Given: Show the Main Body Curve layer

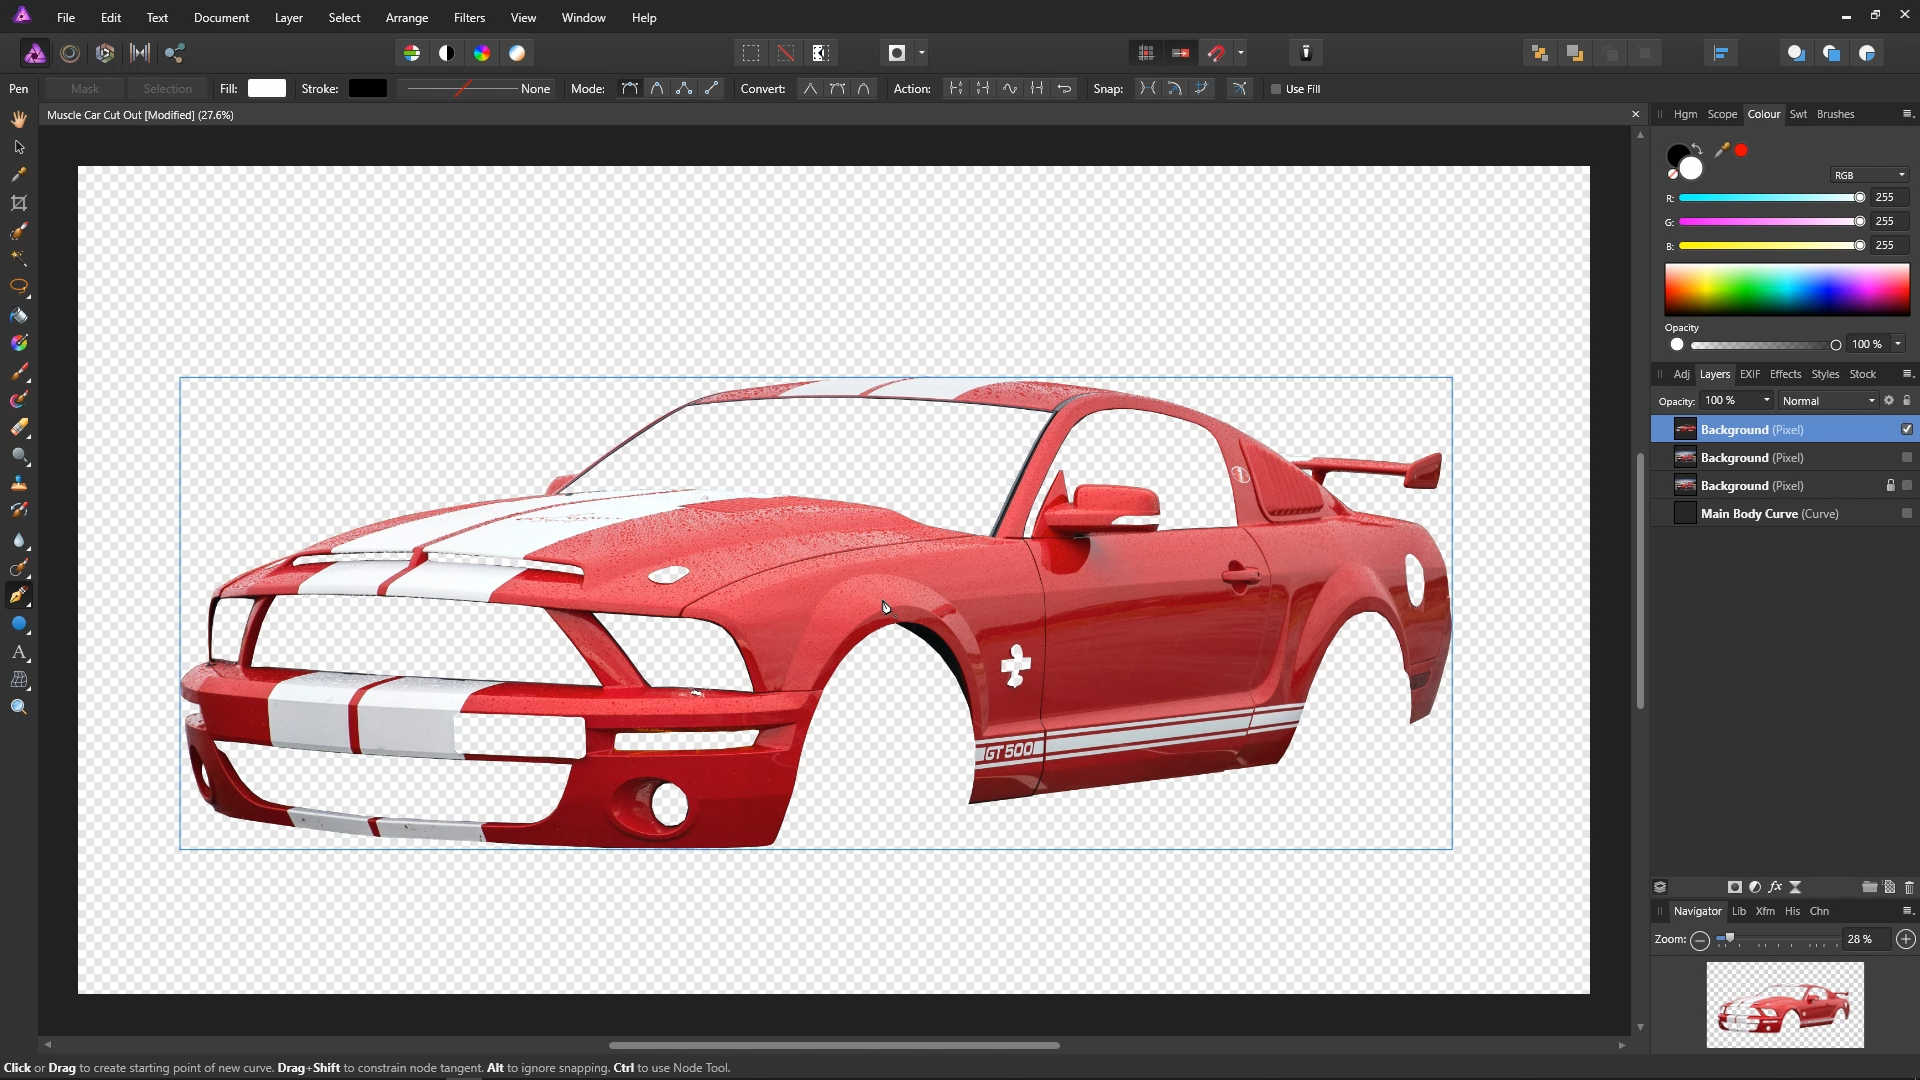Looking at the screenshot, I should tap(1907, 513).
